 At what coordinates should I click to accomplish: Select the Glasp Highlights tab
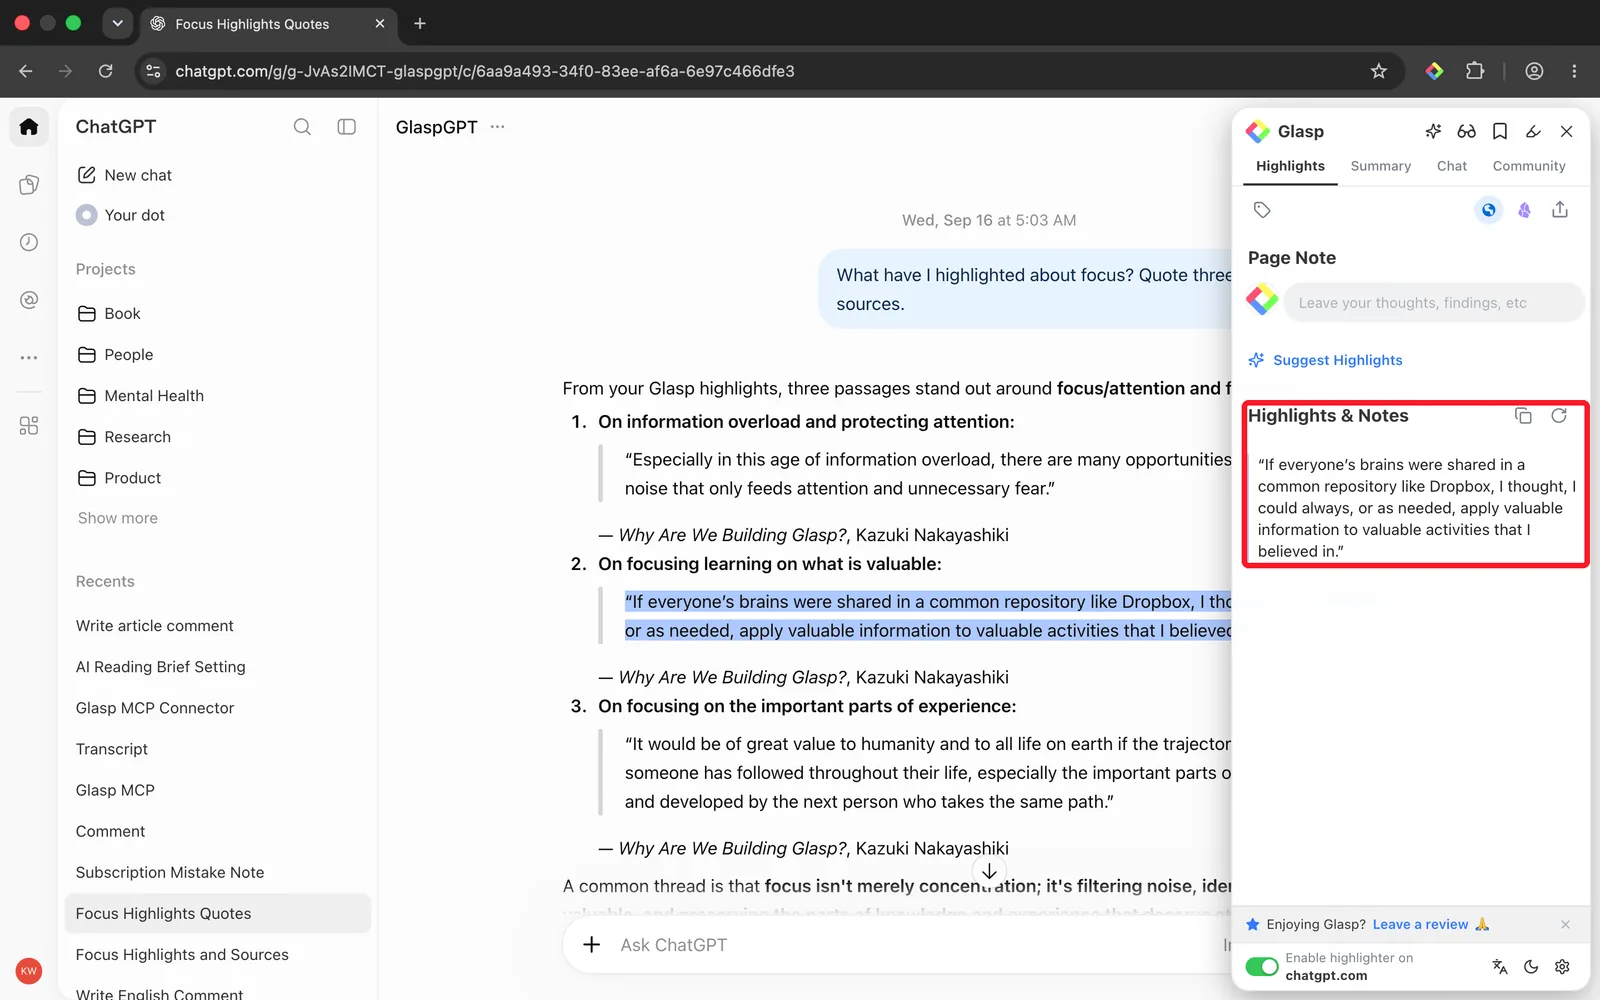(1290, 166)
